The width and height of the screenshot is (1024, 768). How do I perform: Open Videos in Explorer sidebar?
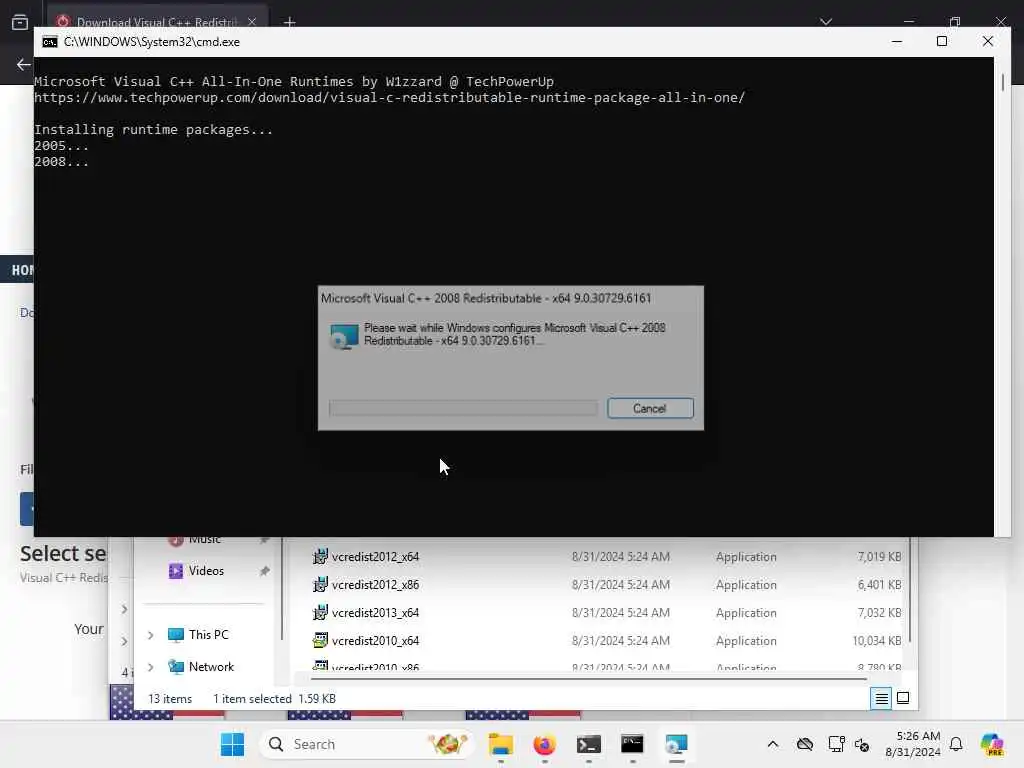pyautogui.click(x=206, y=571)
